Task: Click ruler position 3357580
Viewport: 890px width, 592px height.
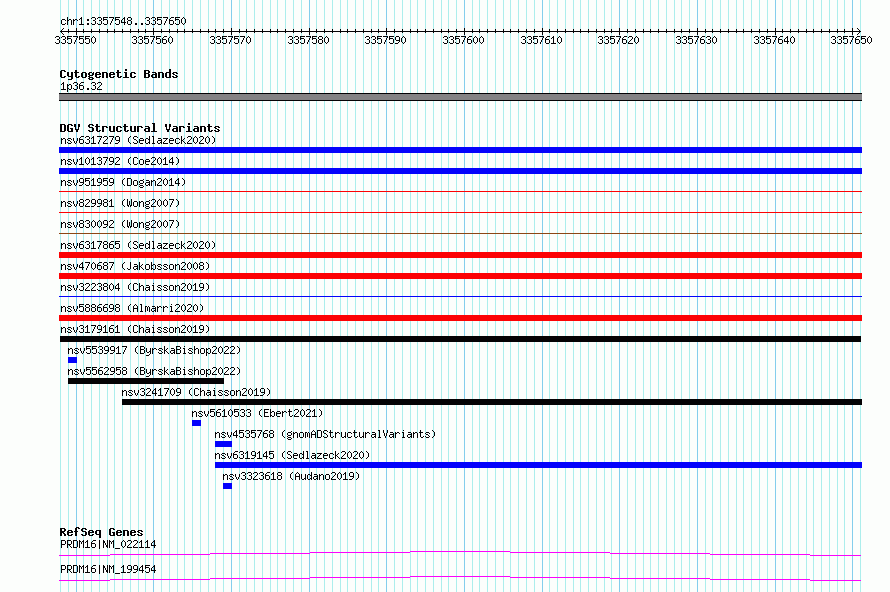Action: pyautogui.click(x=308, y=40)
